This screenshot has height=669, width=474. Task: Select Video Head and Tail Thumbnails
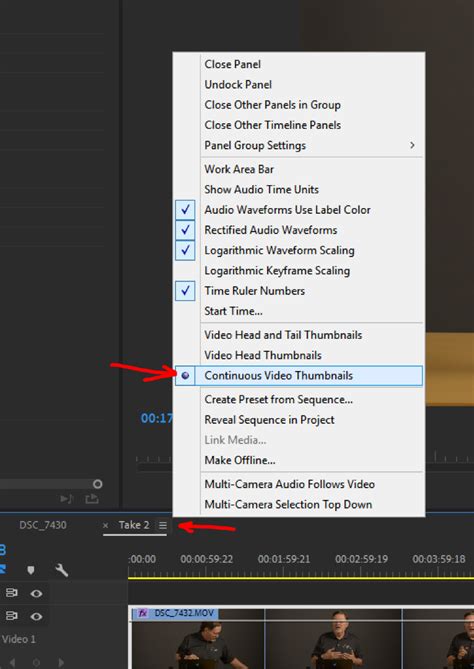(298, 335)
